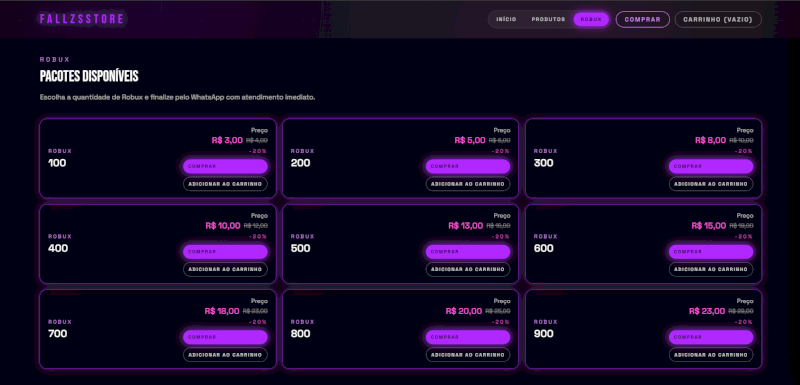Add 700 Robux to the cart
This screenshot has width=800, height=385.
(x=225, y=354)
